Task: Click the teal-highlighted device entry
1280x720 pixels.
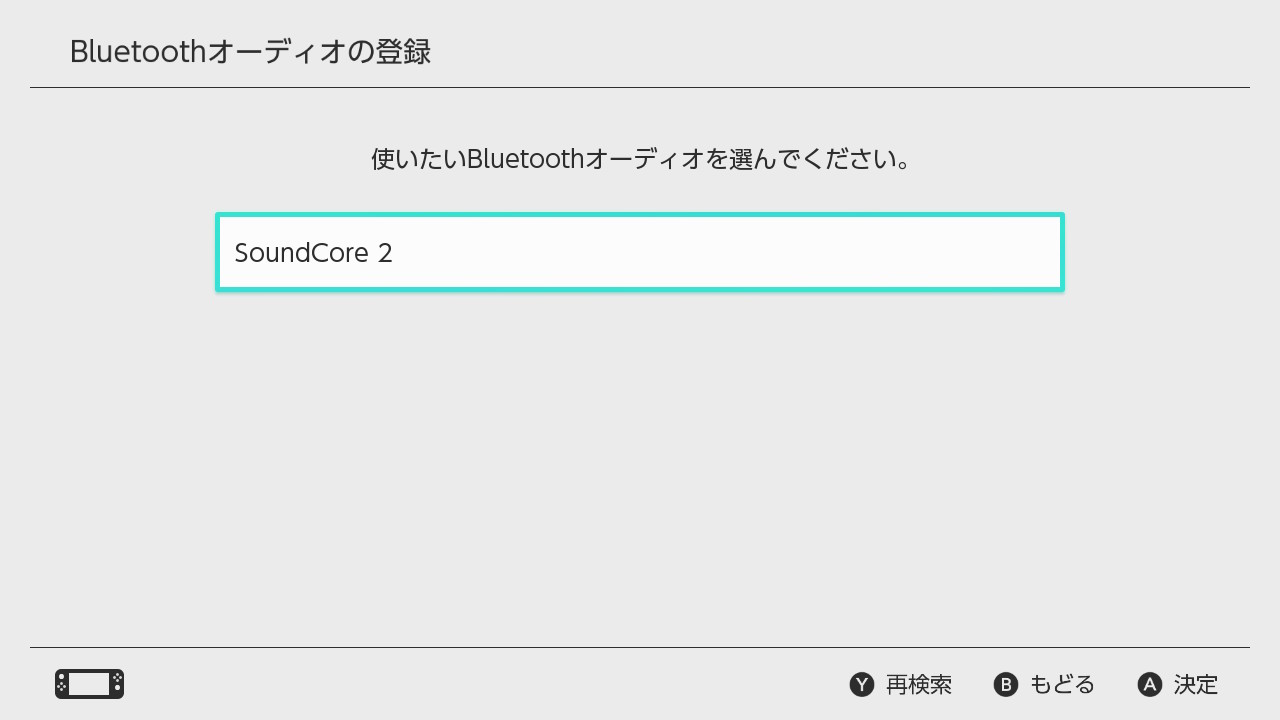Action: pos(640,252)
